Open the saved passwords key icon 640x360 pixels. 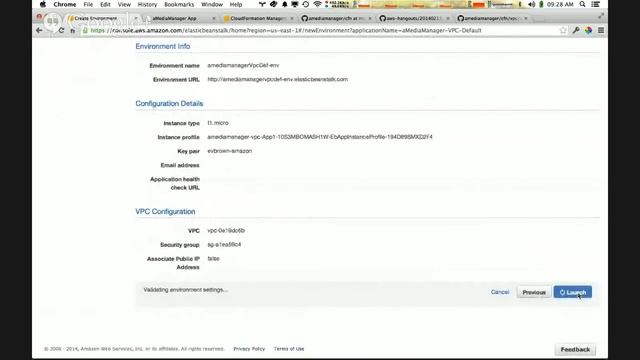[x=576, y=31]
